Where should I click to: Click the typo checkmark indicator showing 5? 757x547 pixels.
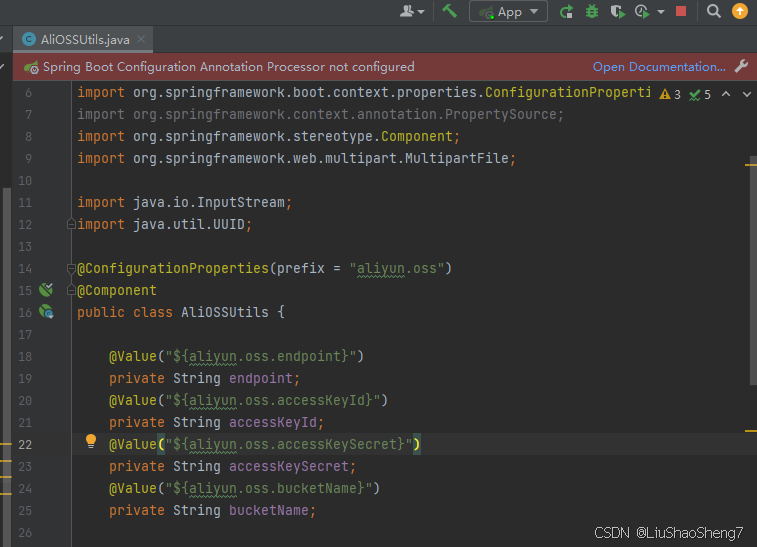pos(700,94)
